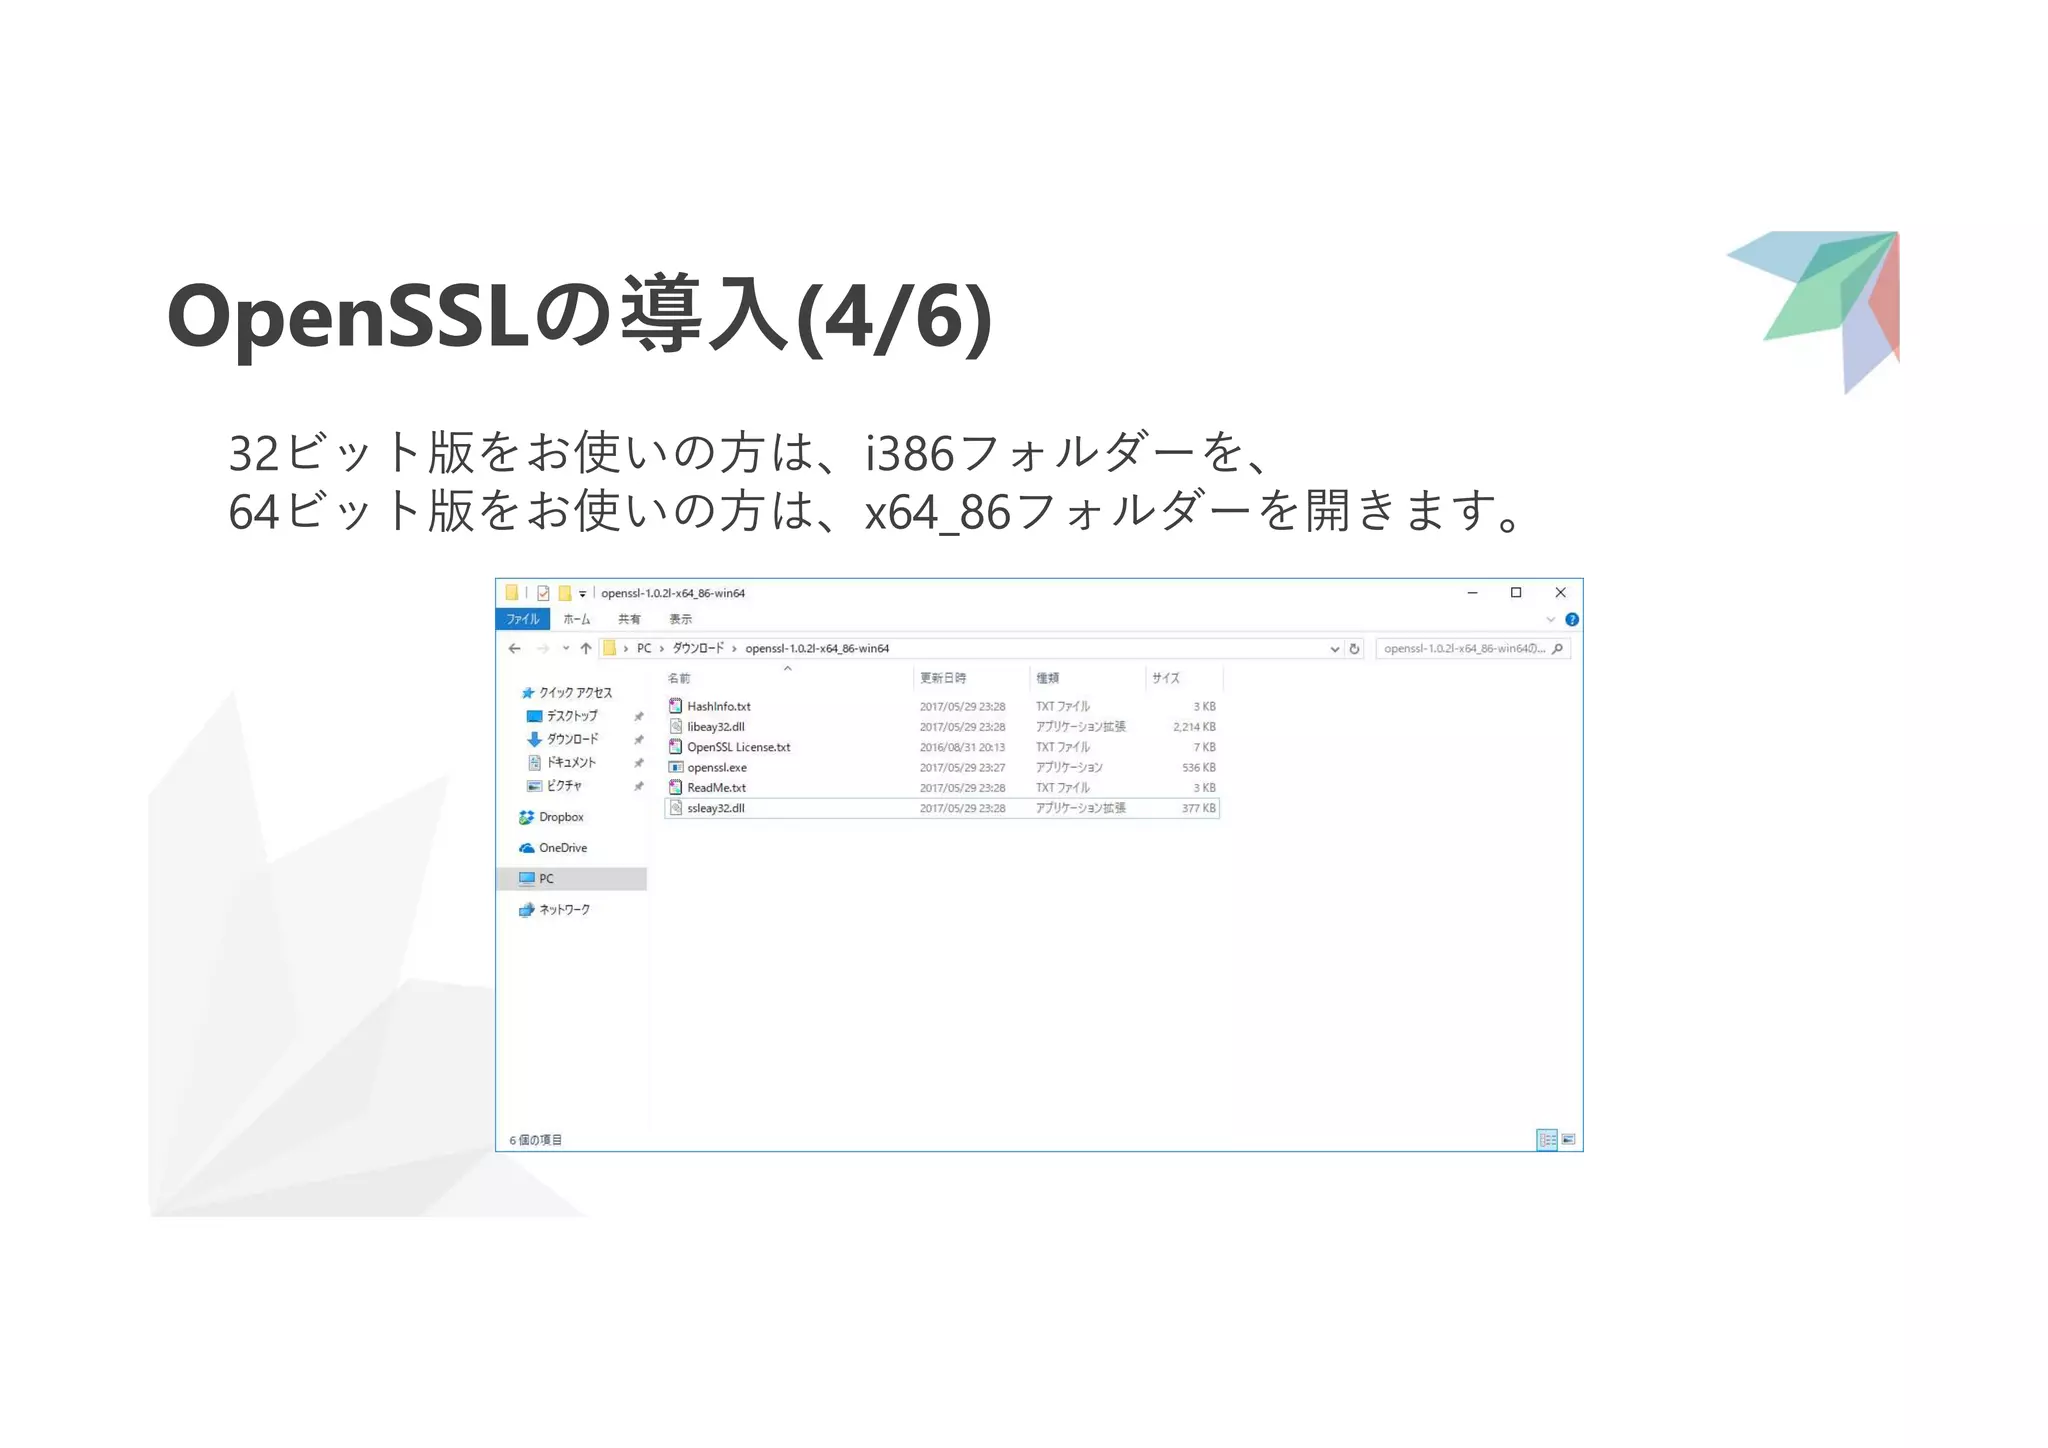Click the OpenSSL License.txt file name
The width and height of the screenshot is (2048, 1448).
(x=739, y=747)
